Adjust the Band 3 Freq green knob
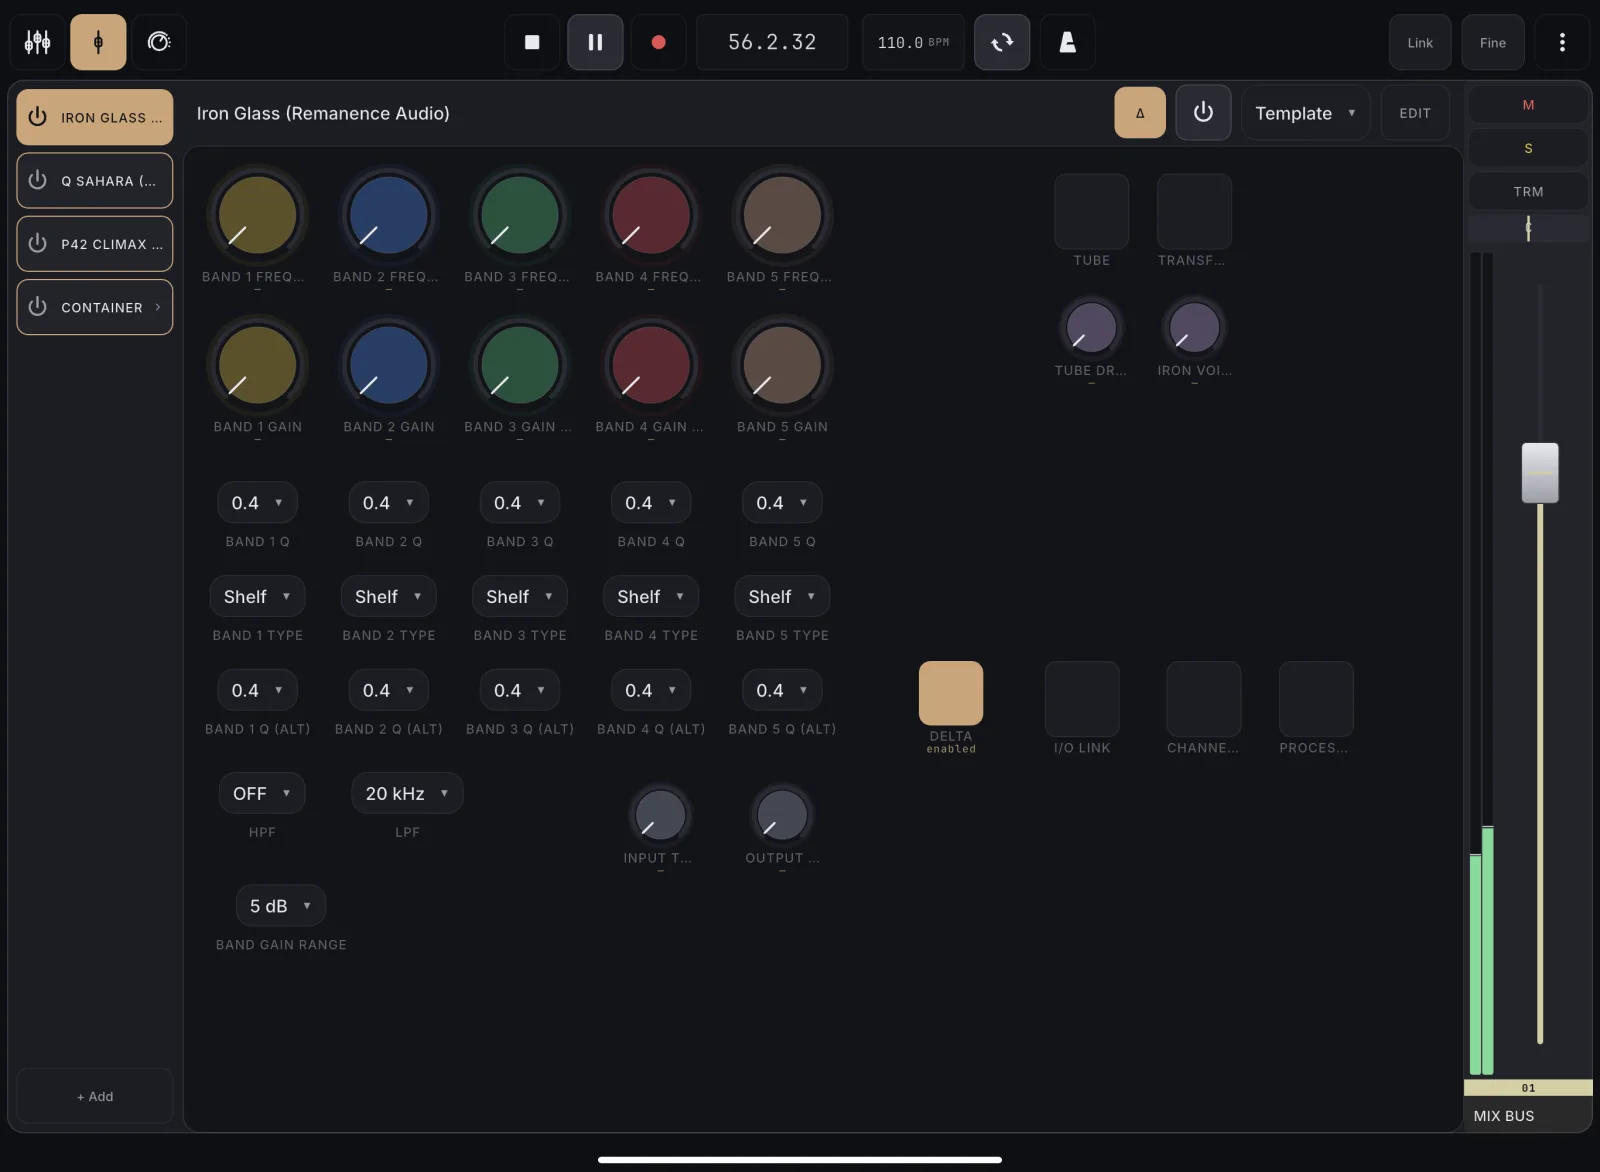 pyautogui.click(x=520, y=215)
